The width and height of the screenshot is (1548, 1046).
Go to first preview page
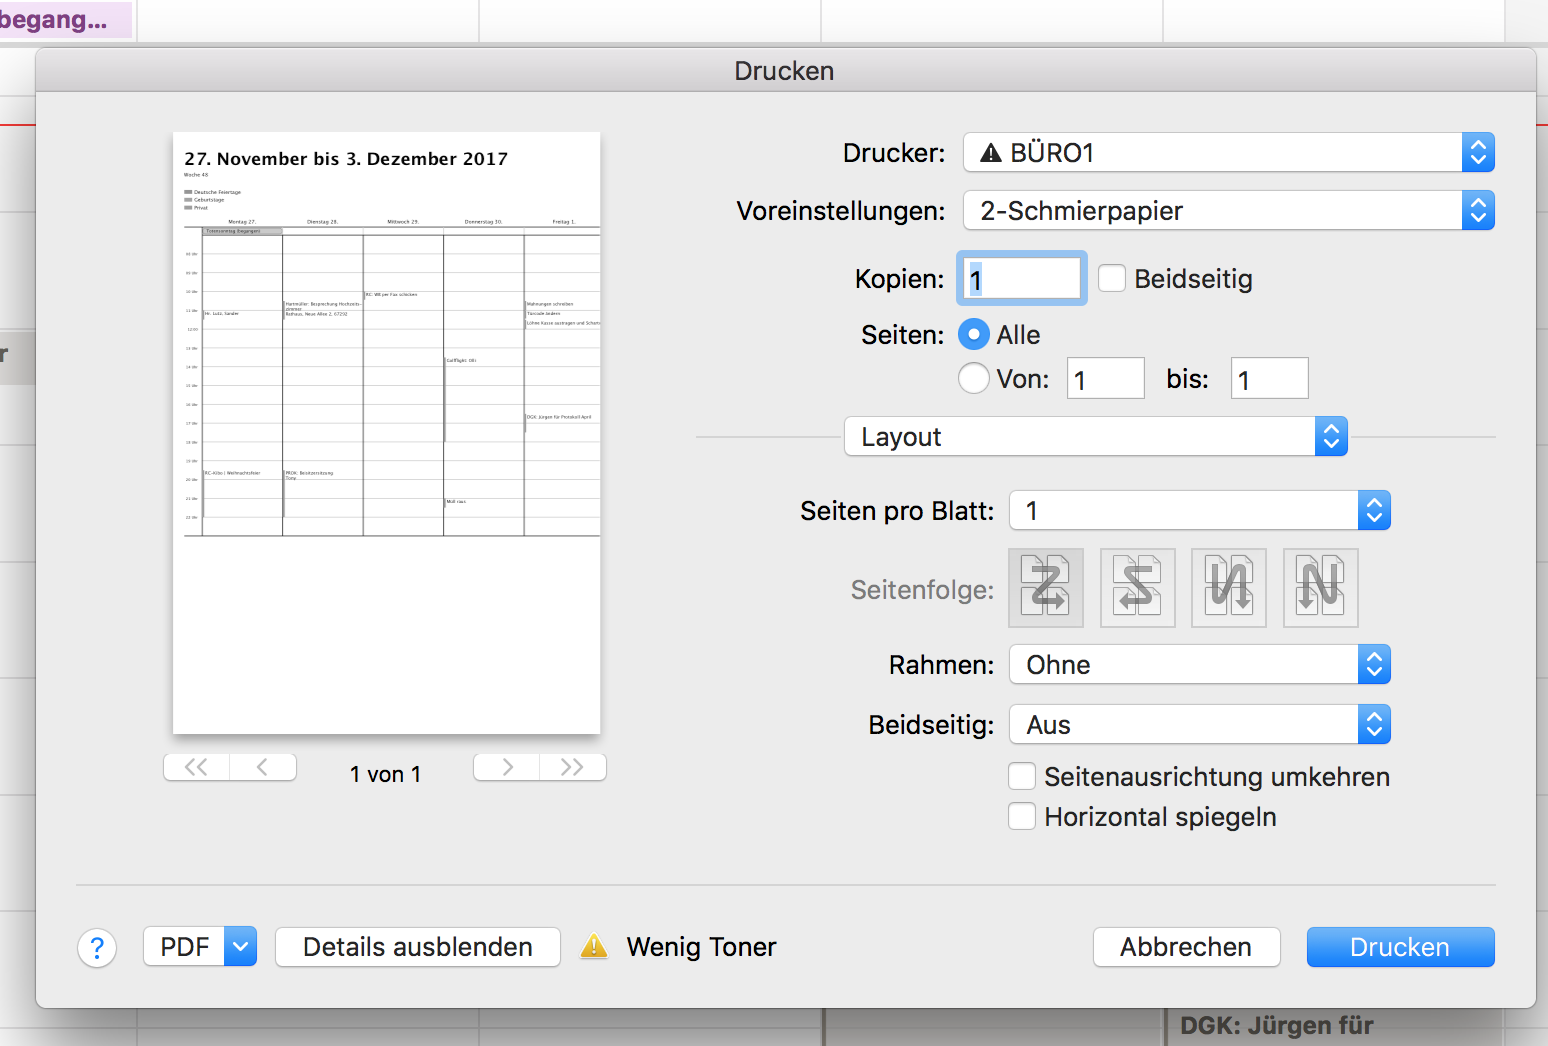(x=197, y=767)
